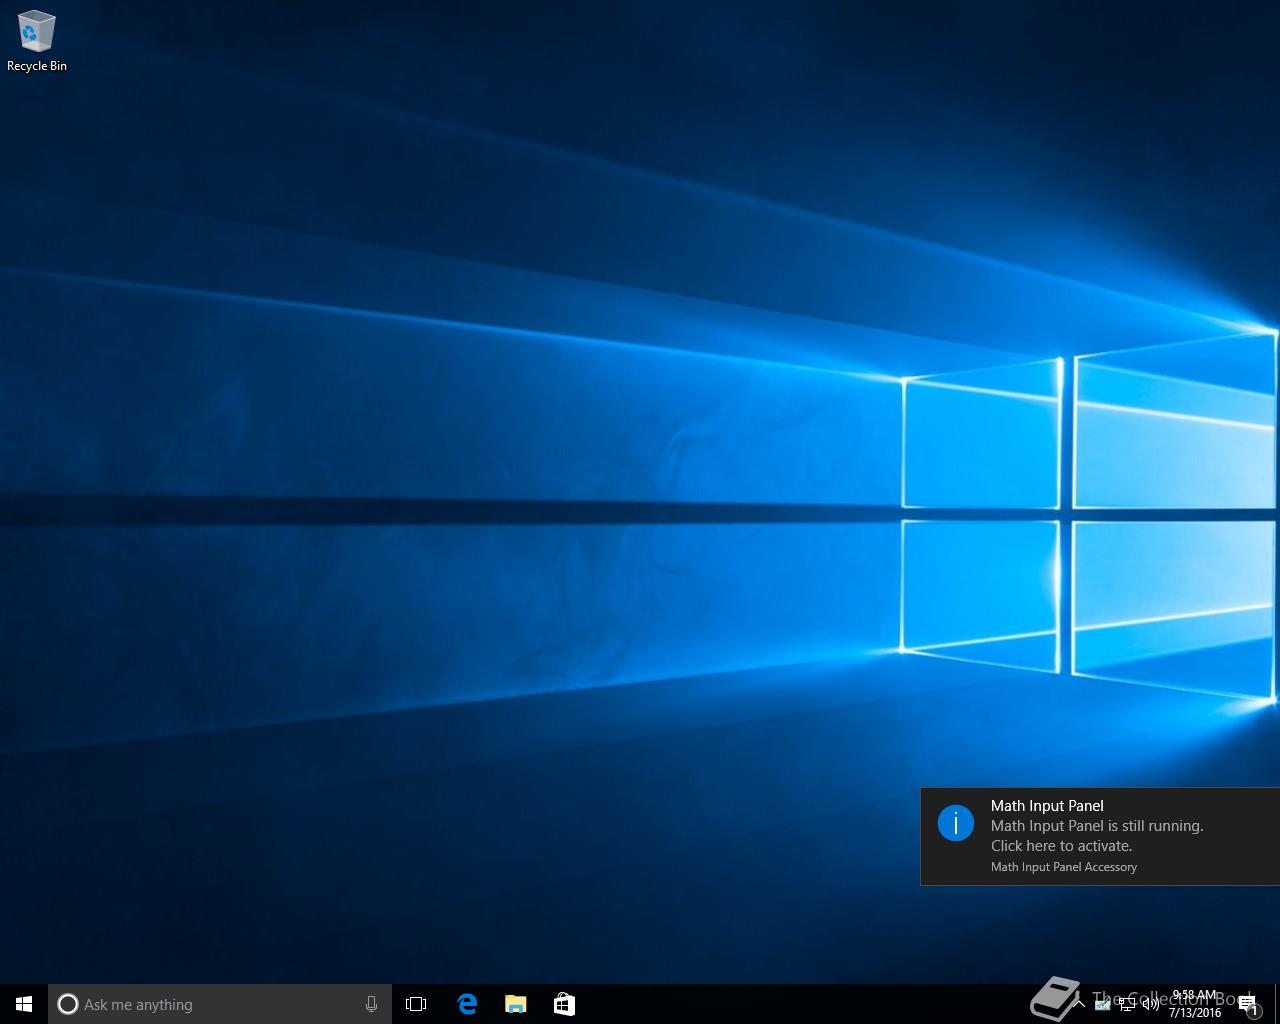The height and width of the screenshot is (1024, 1280).
Task: Click the Cortana 'Ask me anything' search box
Action: click(220, 1004)
